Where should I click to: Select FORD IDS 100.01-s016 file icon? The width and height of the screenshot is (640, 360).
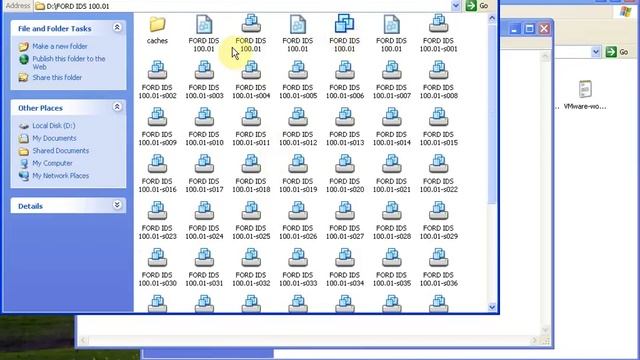(157, 164)
